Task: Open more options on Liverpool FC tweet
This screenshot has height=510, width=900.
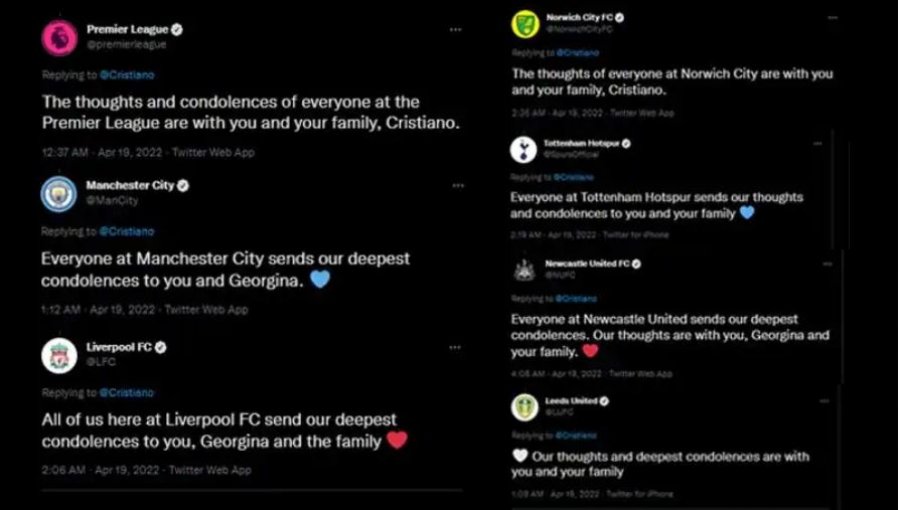Action: tap(455, 348)
